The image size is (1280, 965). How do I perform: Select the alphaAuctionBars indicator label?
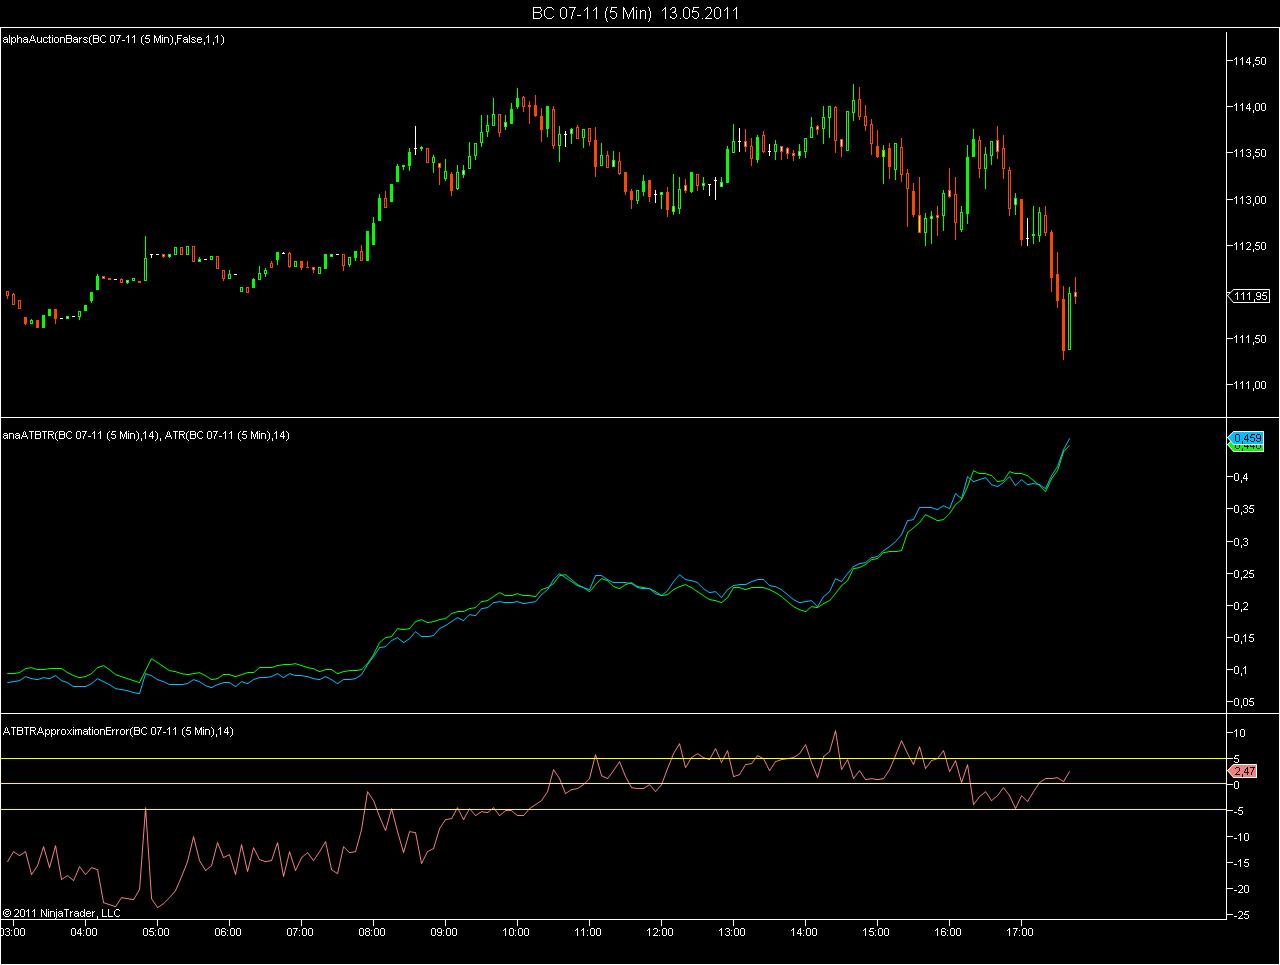point(114,39)
